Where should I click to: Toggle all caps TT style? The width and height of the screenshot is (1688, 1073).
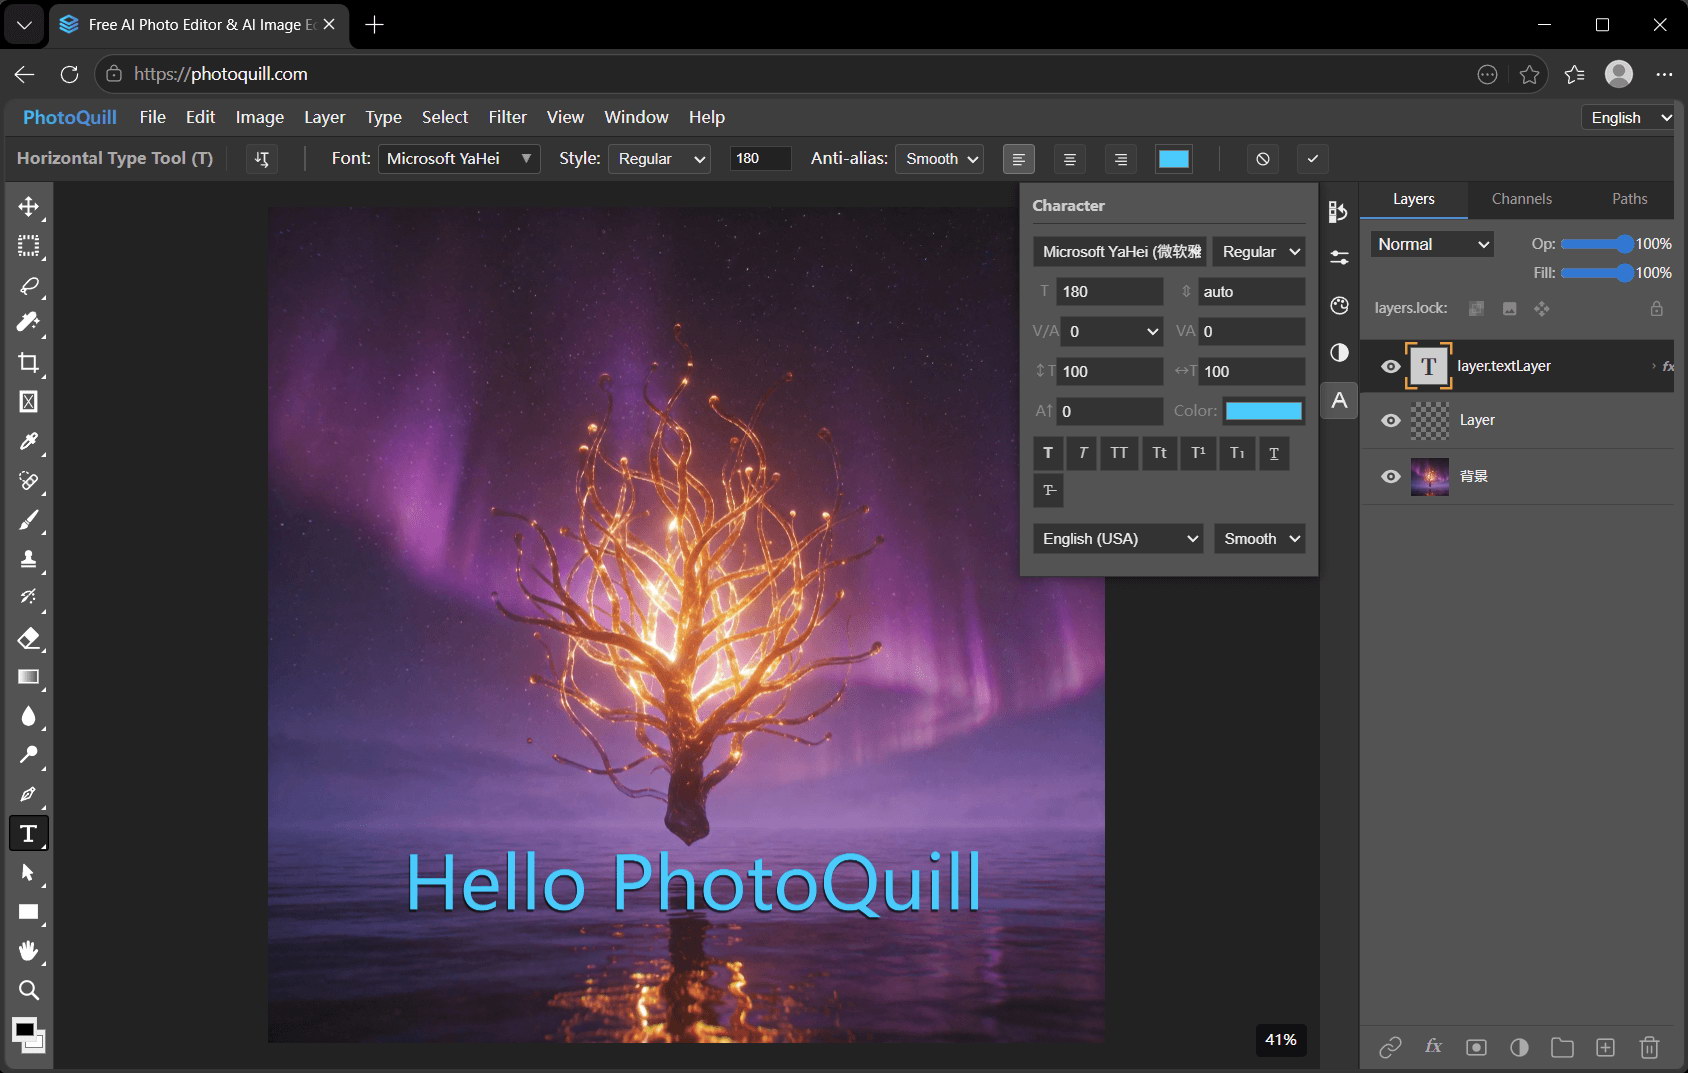point(1119,453)
